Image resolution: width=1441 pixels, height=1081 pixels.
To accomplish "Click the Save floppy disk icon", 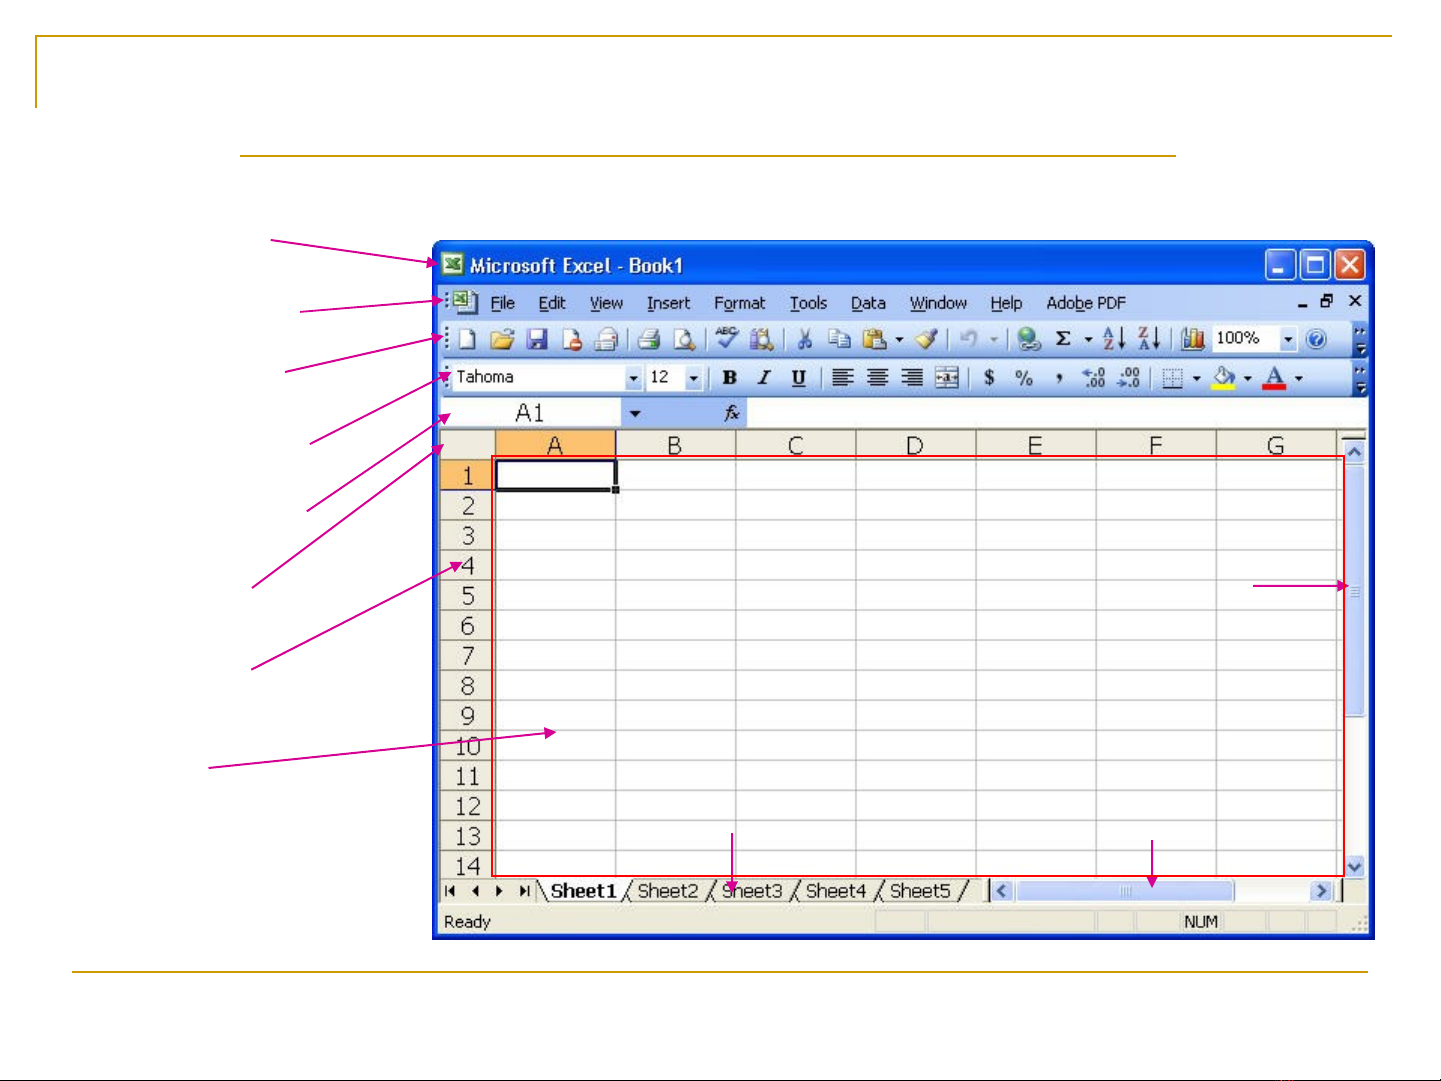I will [537, 340].
